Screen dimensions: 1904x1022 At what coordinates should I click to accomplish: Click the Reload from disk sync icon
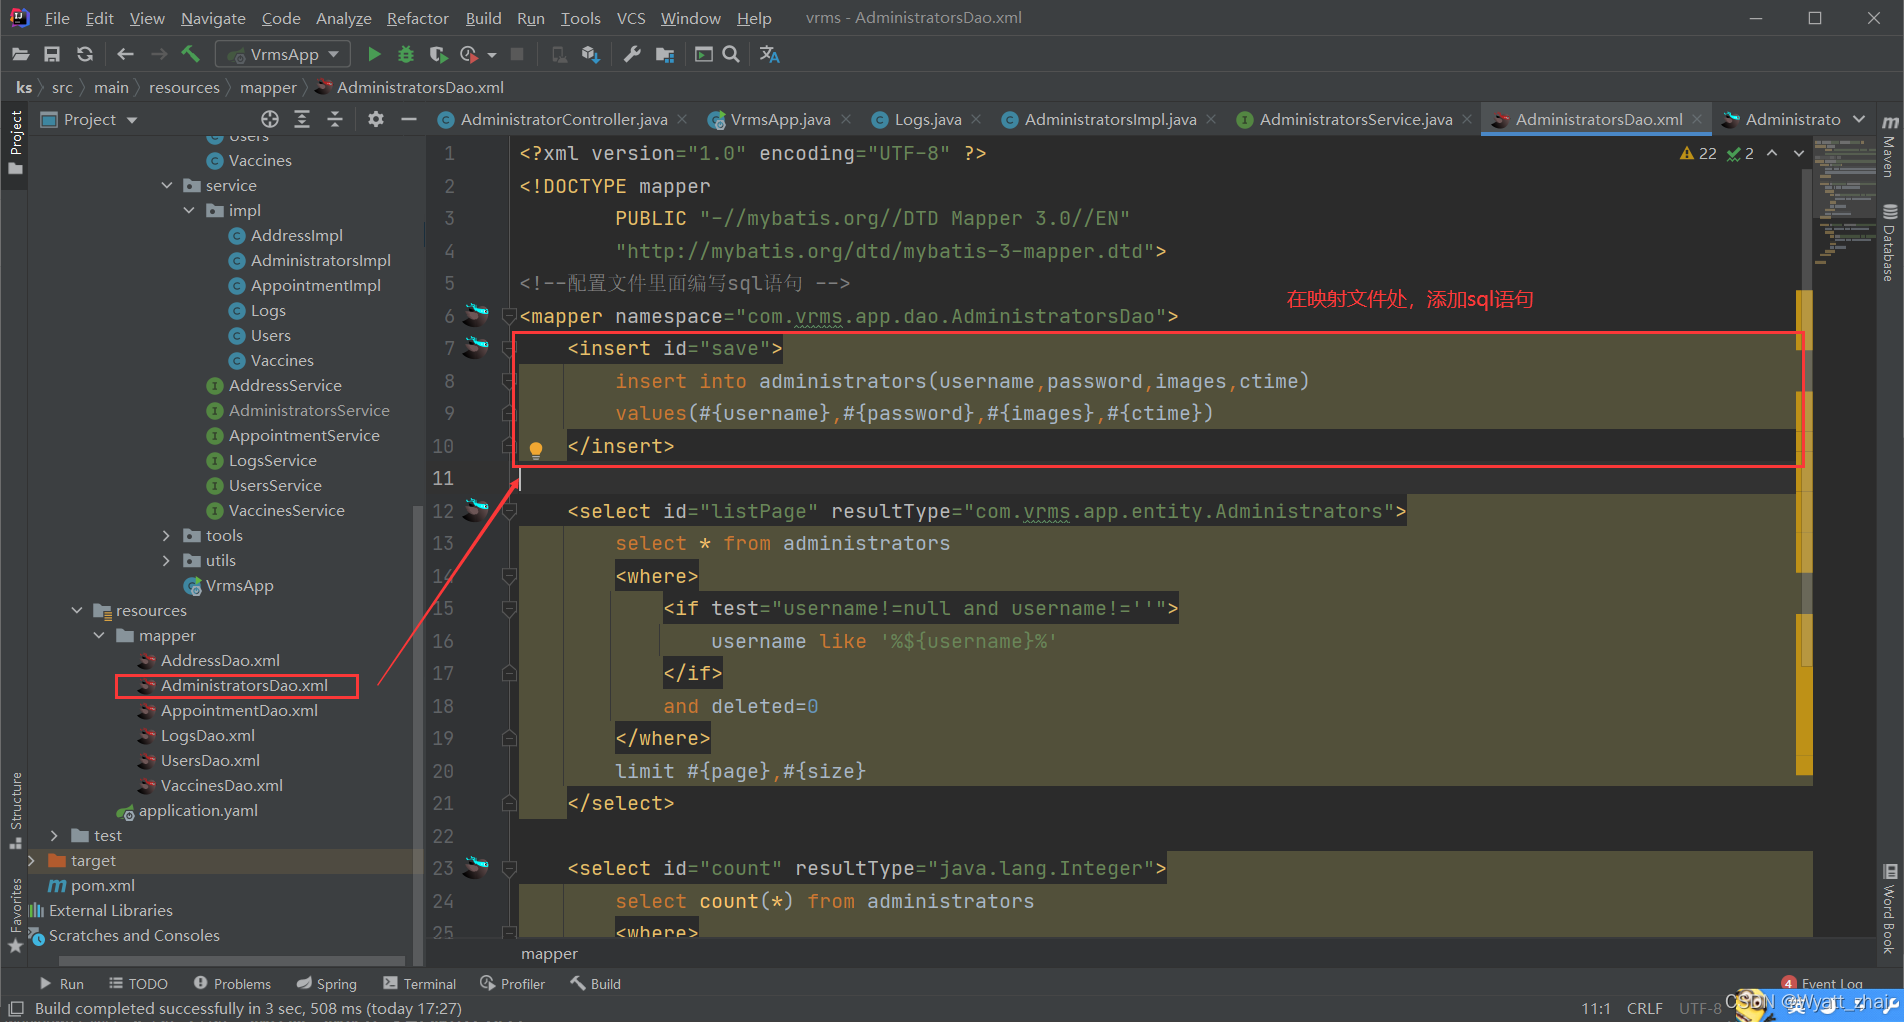point(85,54)
